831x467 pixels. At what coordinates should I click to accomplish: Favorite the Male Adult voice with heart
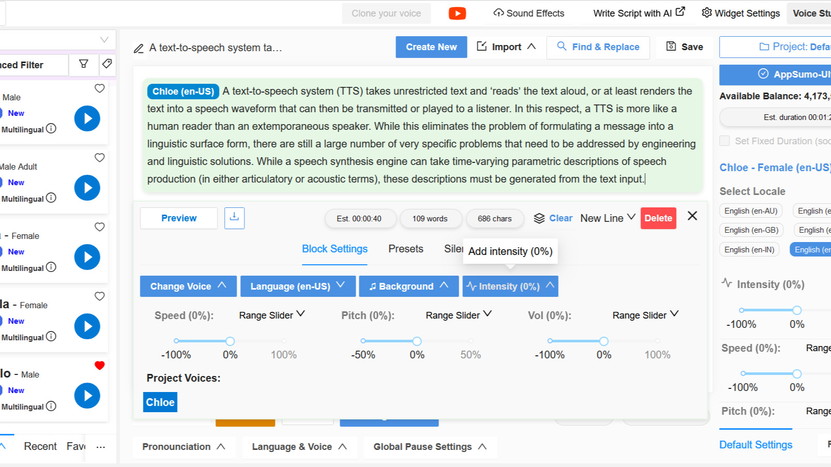click(x=99, y=158)
